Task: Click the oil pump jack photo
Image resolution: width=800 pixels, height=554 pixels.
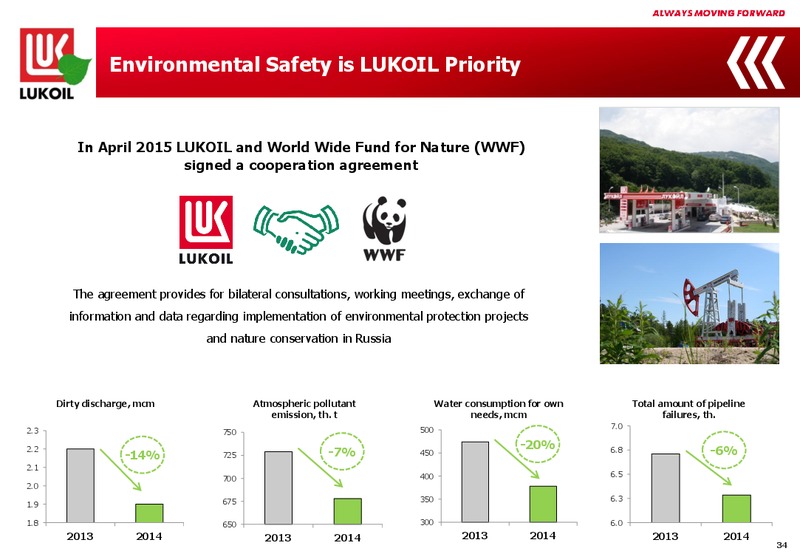Action: click(x=689, y=304)
